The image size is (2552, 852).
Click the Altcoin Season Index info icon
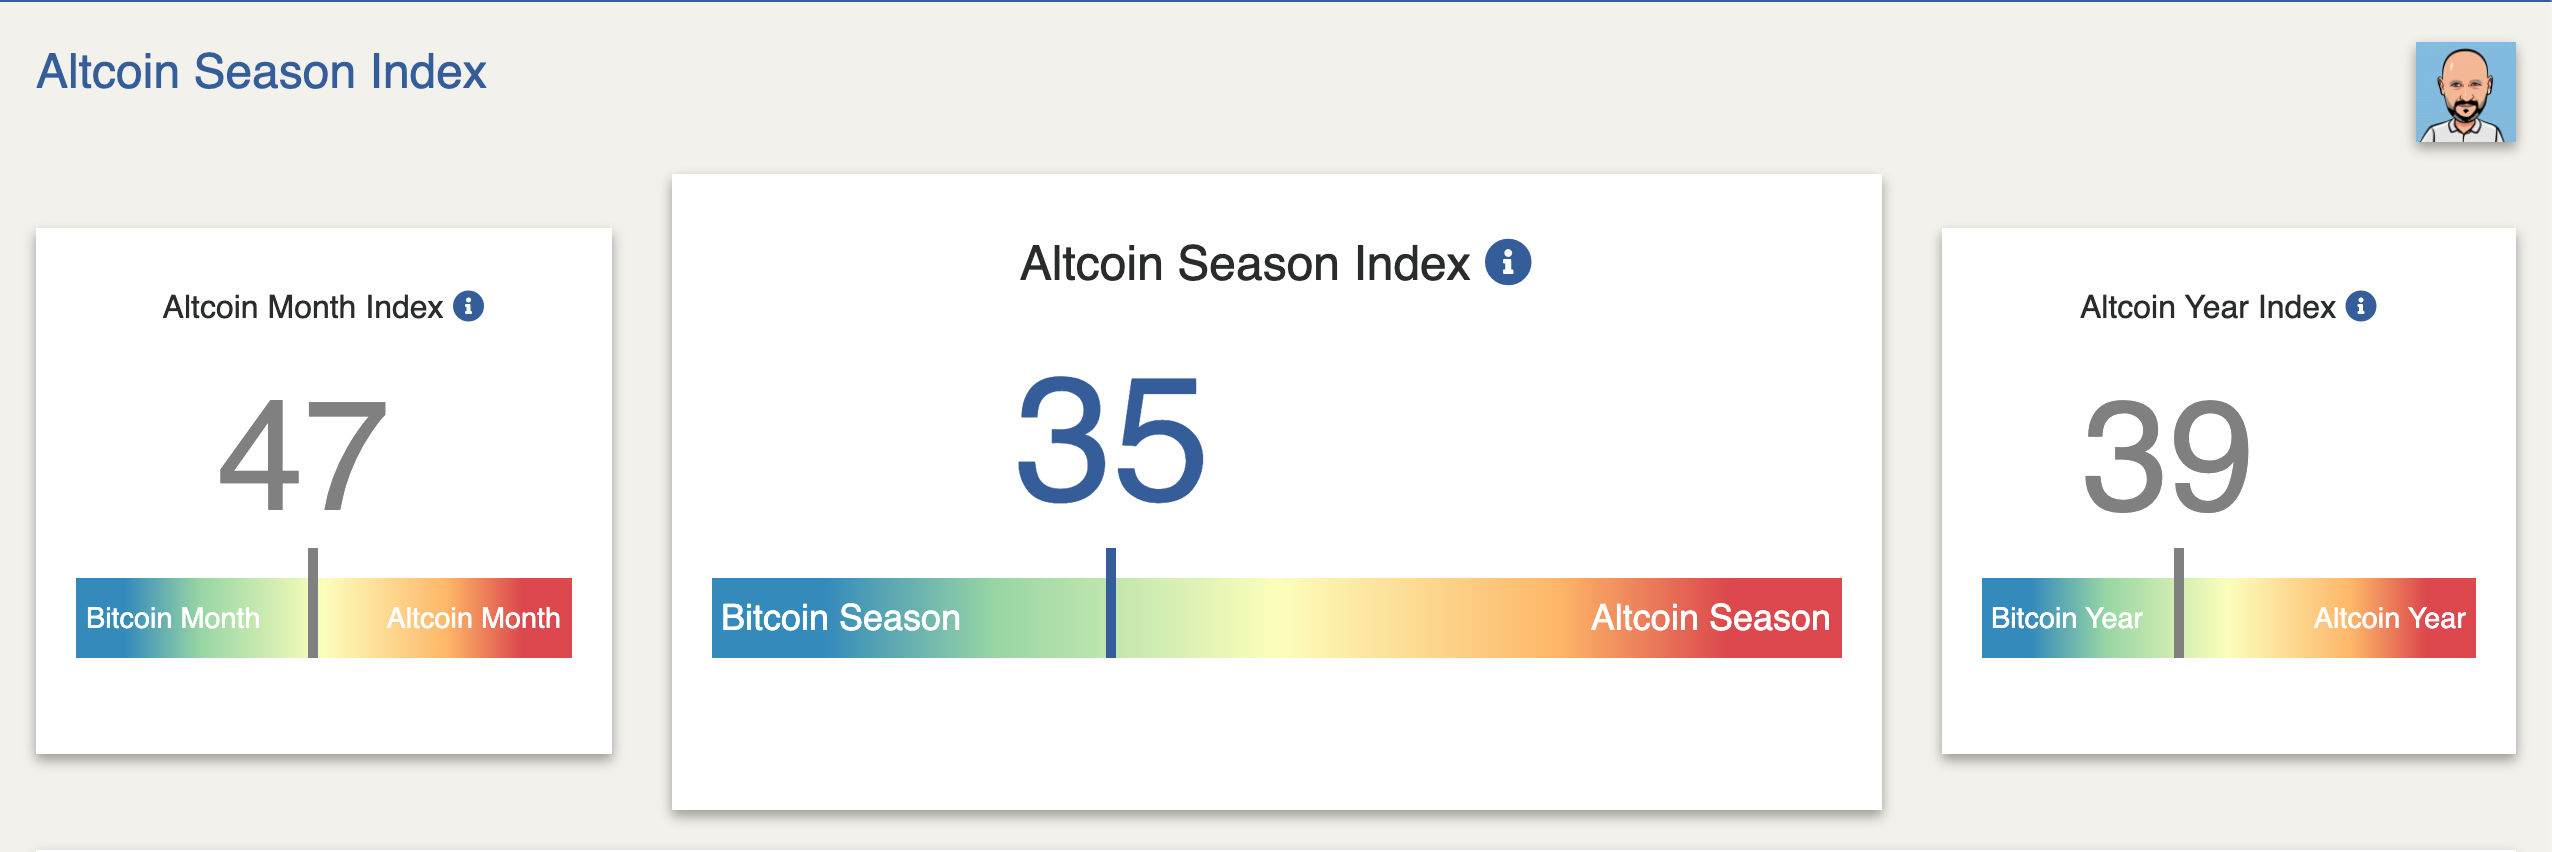(1508, 263)
